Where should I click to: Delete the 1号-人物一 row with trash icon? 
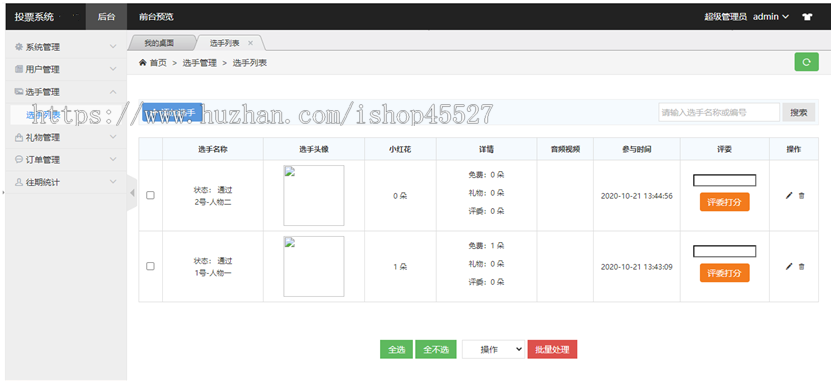tap(802, 267)
